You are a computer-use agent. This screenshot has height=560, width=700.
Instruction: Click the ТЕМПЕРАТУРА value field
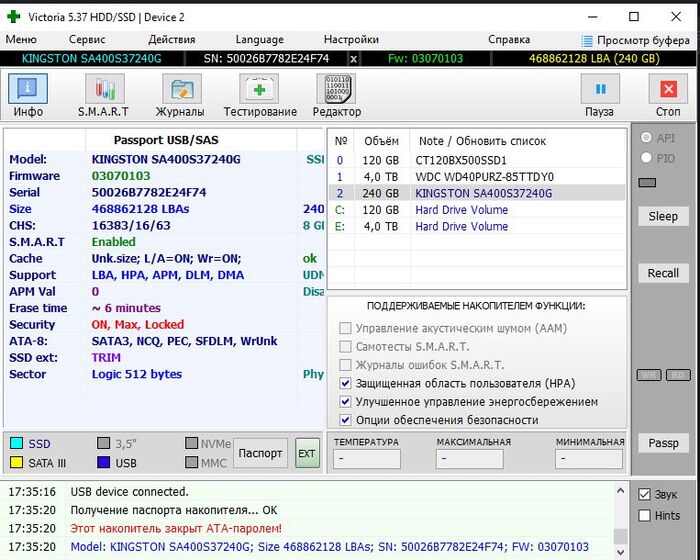[x=367, y=459]
